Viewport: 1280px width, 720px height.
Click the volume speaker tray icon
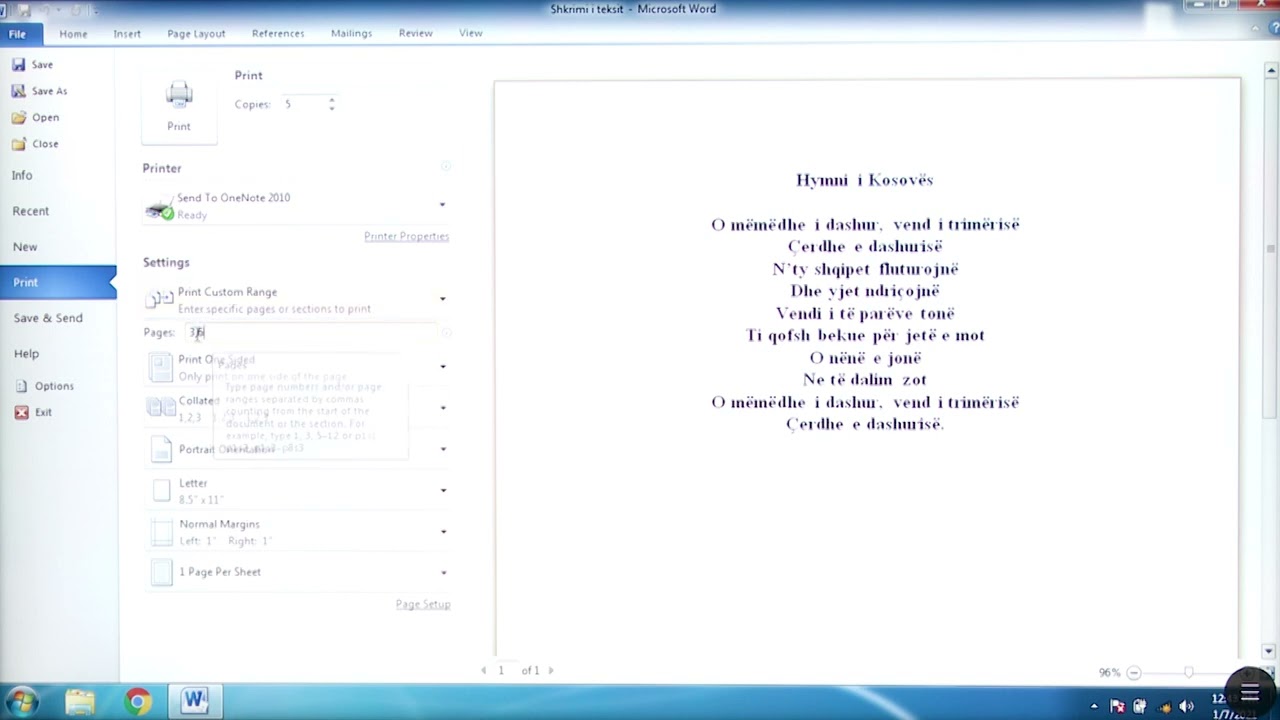(x=1186, y=706)
